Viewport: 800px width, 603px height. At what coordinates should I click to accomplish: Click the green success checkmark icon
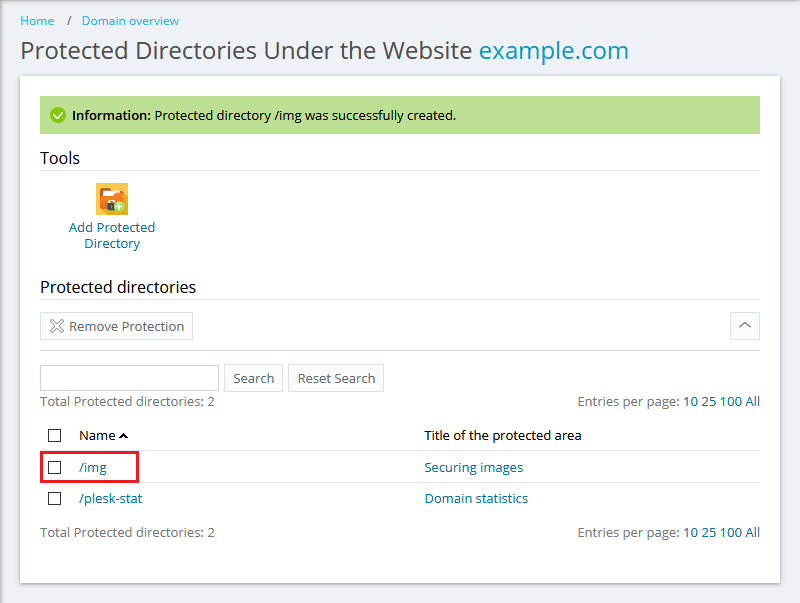58,115
